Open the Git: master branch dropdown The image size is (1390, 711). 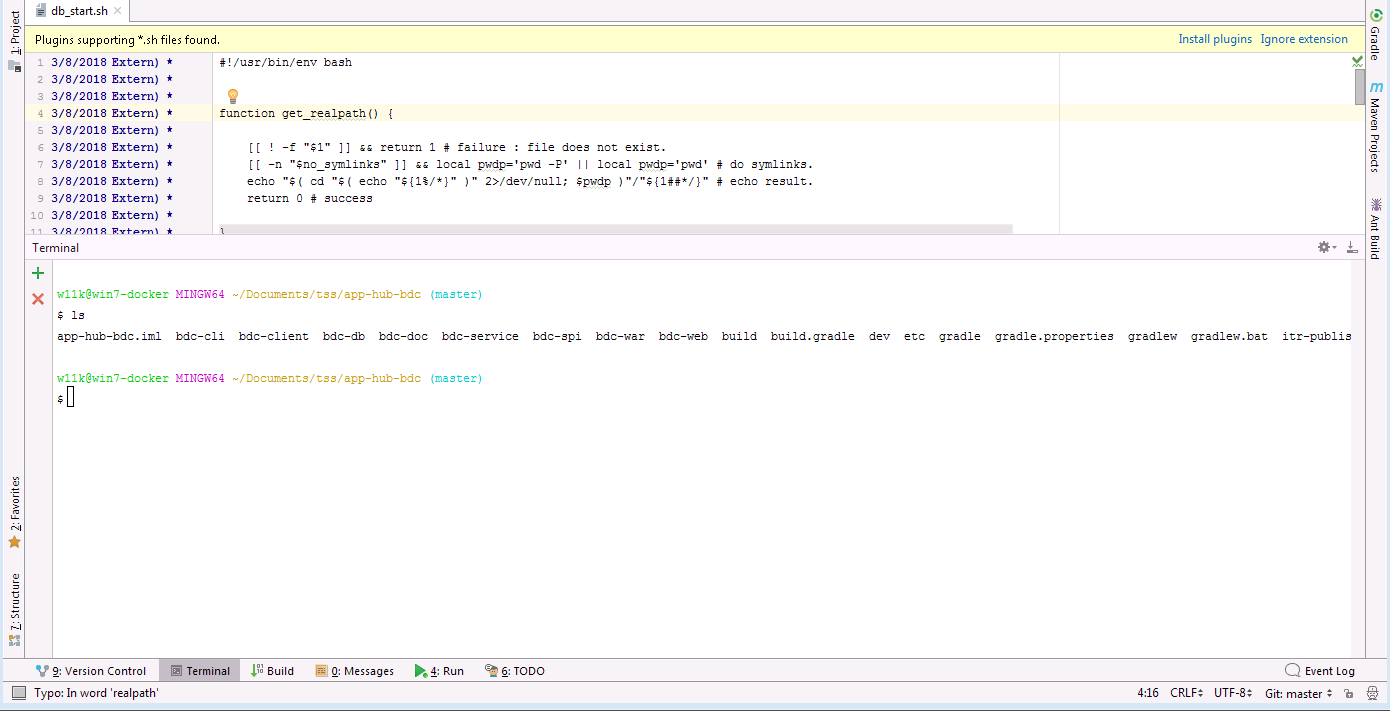(x=1298, y=693)
